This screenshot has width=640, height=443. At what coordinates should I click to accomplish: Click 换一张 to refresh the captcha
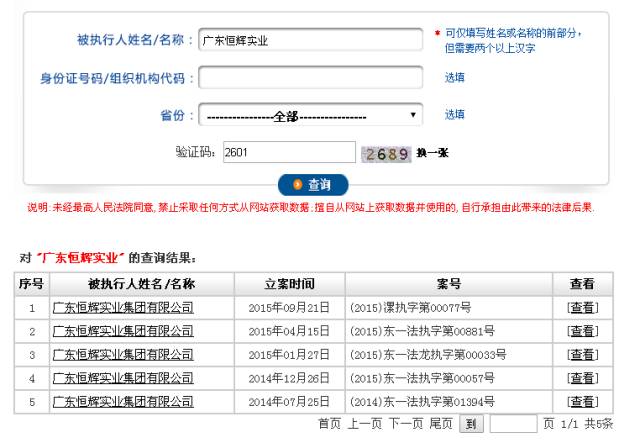(x=432, y=153)
